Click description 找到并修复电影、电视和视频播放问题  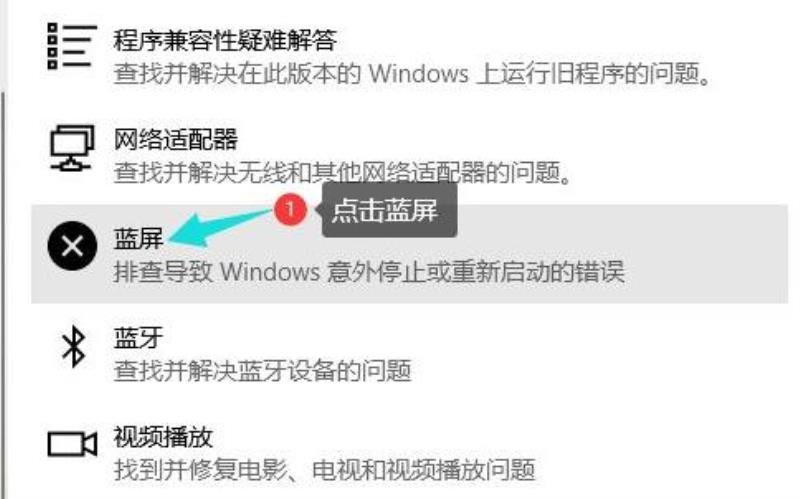[324, 469]
